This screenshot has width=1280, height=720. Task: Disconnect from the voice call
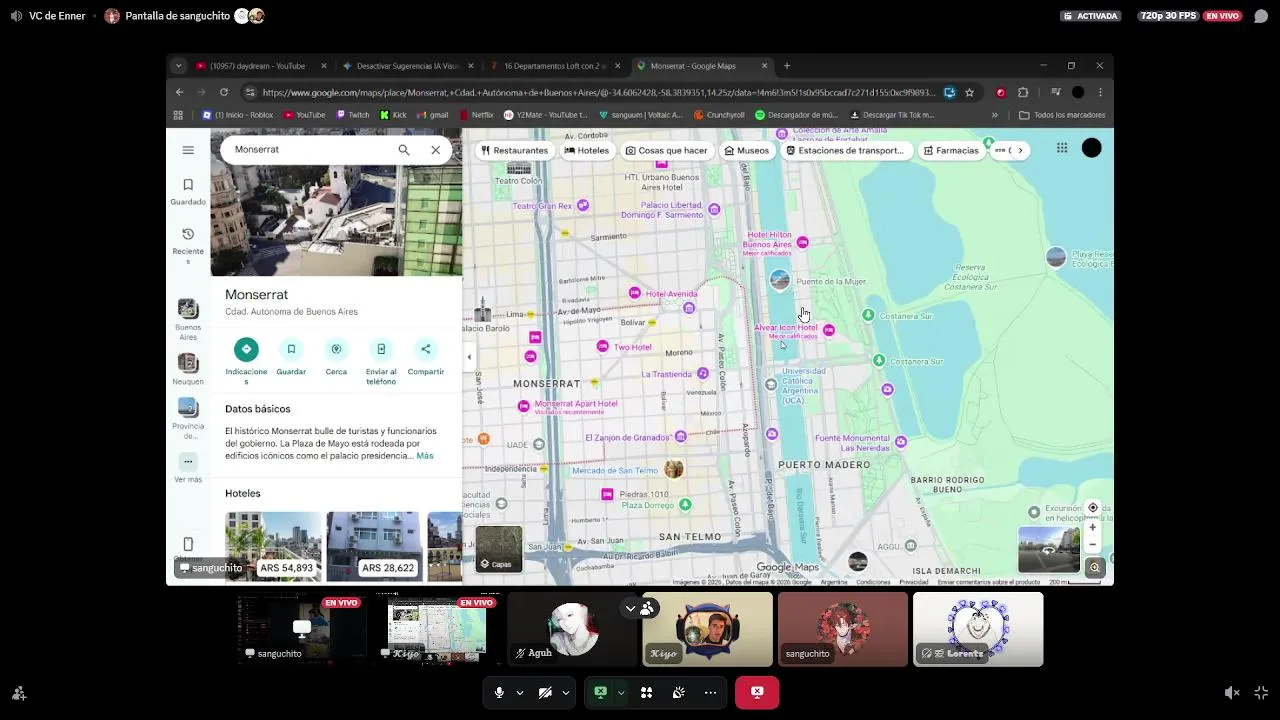[757, 692]
